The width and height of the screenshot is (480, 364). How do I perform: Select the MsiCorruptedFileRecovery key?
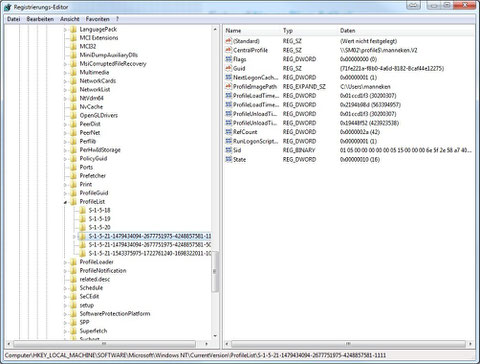click(113, 64)
